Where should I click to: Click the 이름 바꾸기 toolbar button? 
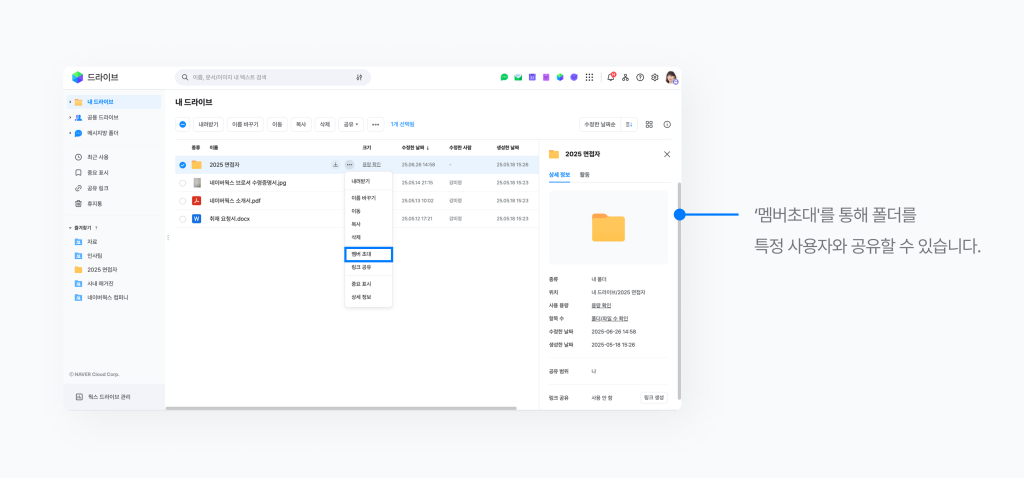pos(244,125)
